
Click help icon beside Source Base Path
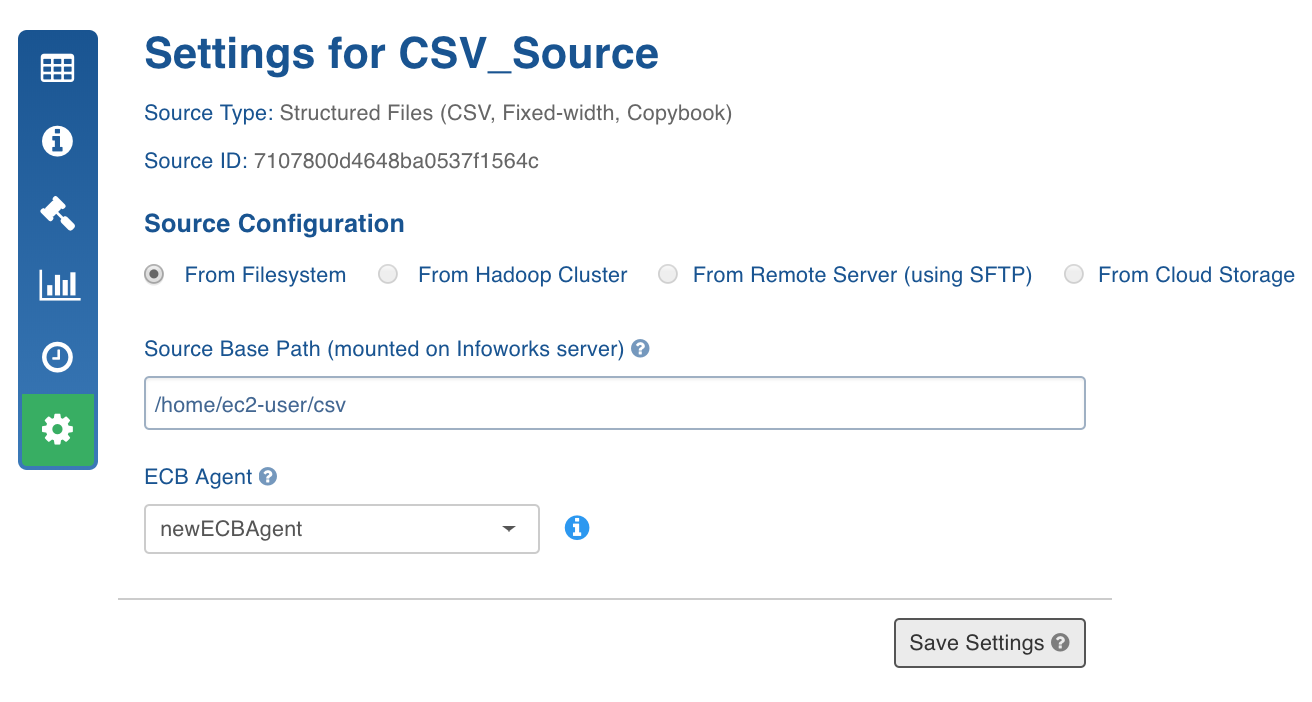[641, 349]
